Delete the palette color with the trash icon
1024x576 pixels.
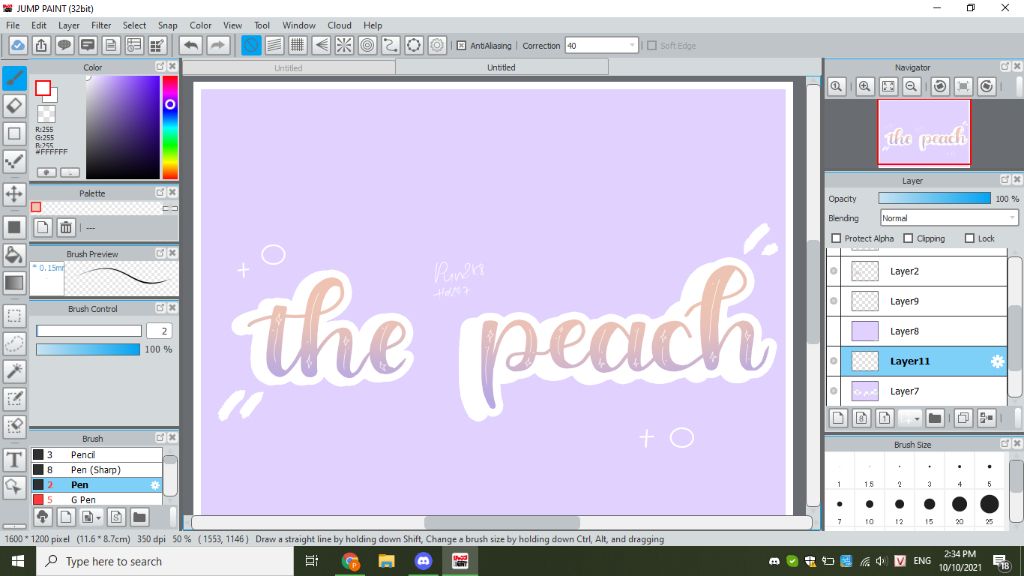click(66, 227)
